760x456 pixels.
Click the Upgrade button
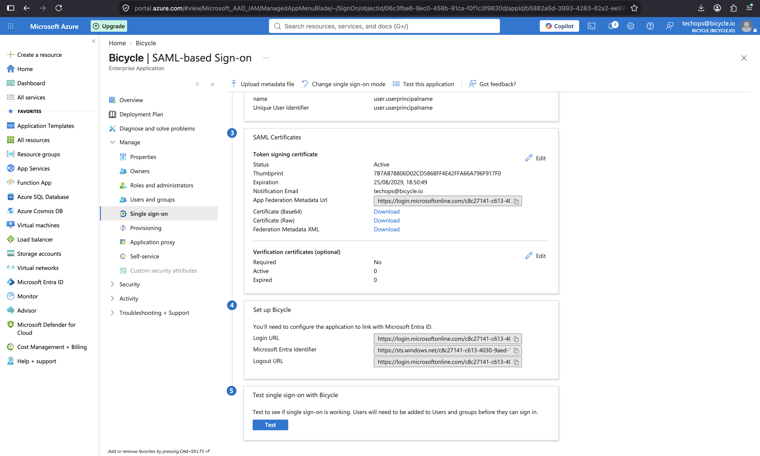click(x=109, y=26)
